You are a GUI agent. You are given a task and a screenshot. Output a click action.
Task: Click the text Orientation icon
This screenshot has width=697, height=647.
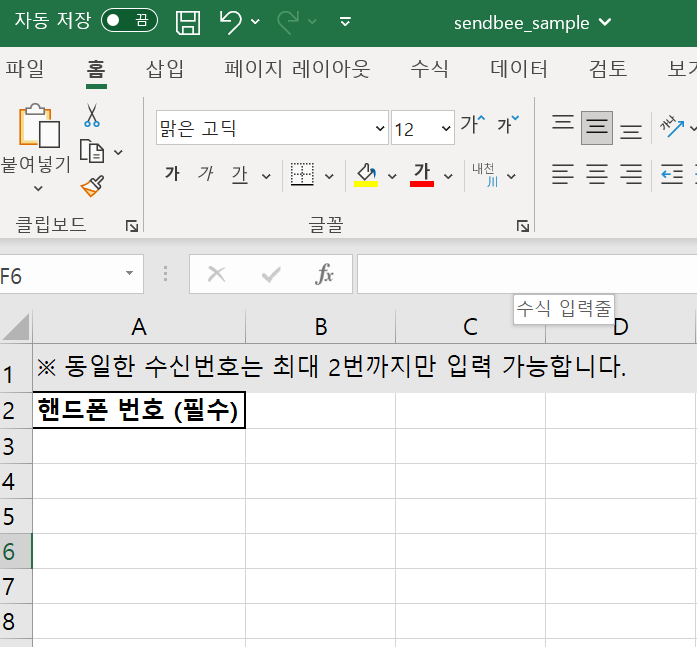(x=672, y=127)
